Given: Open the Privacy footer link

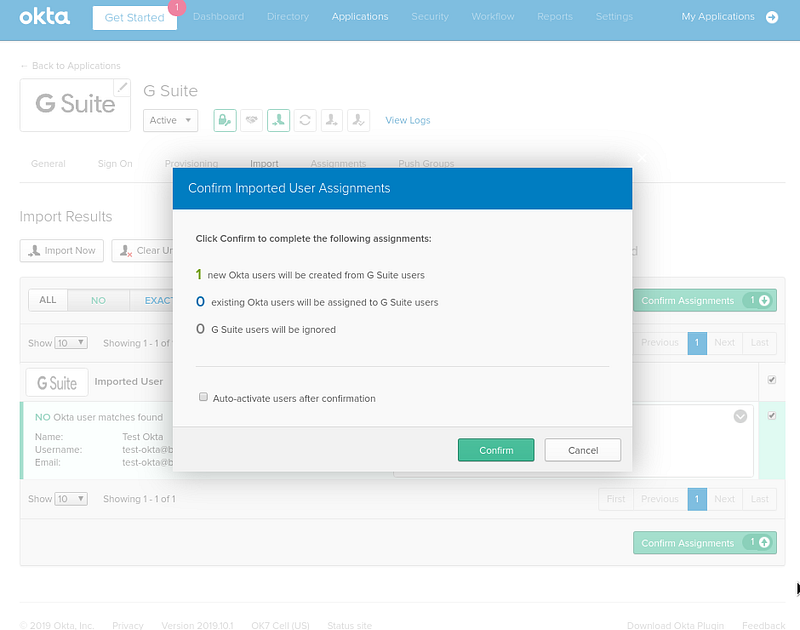Looking at the screenshot, I should pyautogui.click(x=128, y=625).
